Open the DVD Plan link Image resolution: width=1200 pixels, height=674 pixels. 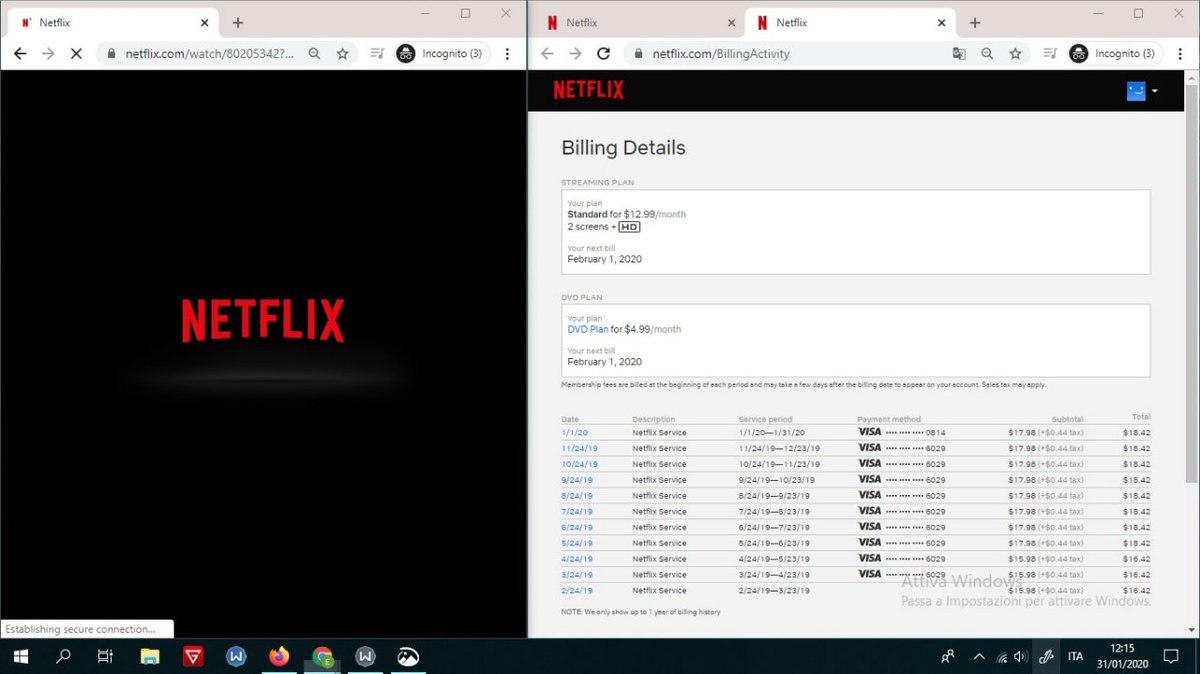coord(587,329)
